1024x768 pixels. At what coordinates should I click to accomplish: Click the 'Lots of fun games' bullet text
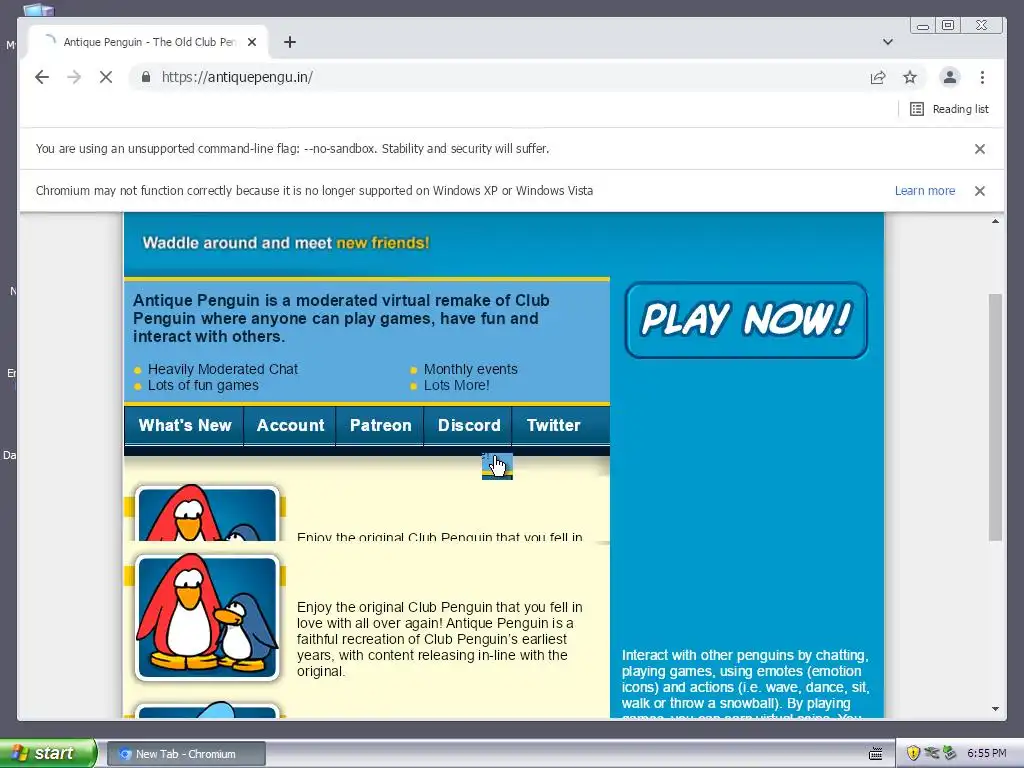pyautogui.click(x=203, y=385)
